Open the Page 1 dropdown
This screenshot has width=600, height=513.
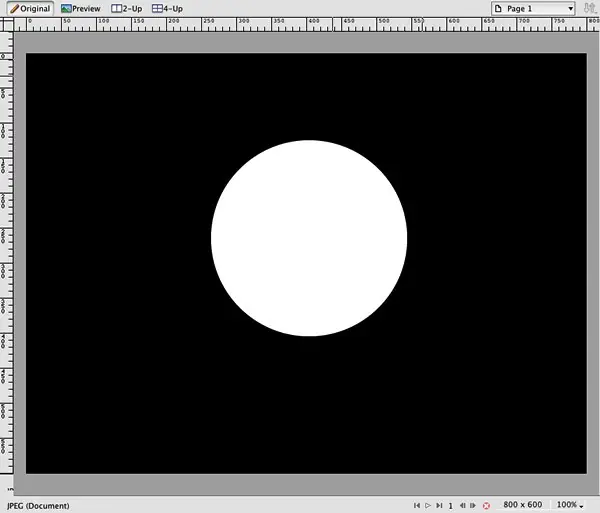coord(533,8)
